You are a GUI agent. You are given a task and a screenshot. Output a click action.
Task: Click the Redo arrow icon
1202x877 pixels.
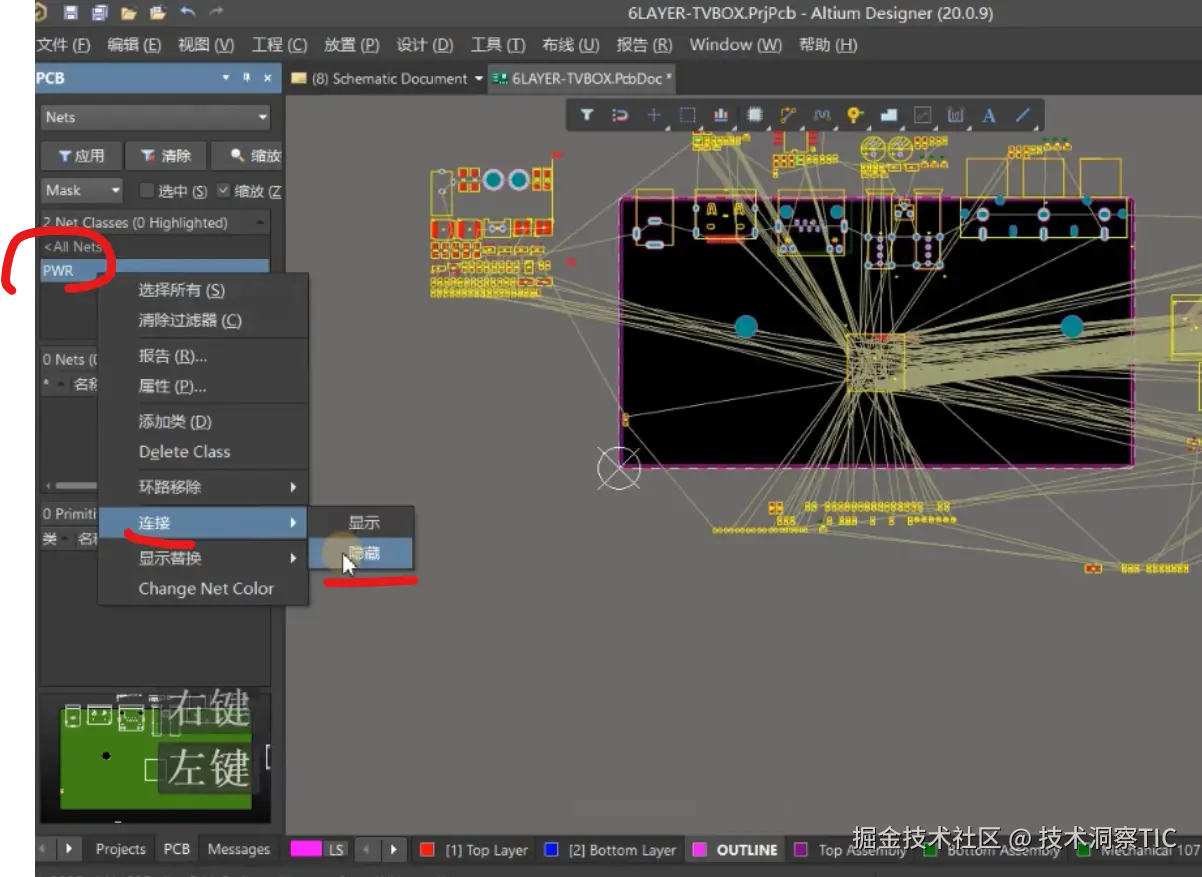tap(217, 13)
